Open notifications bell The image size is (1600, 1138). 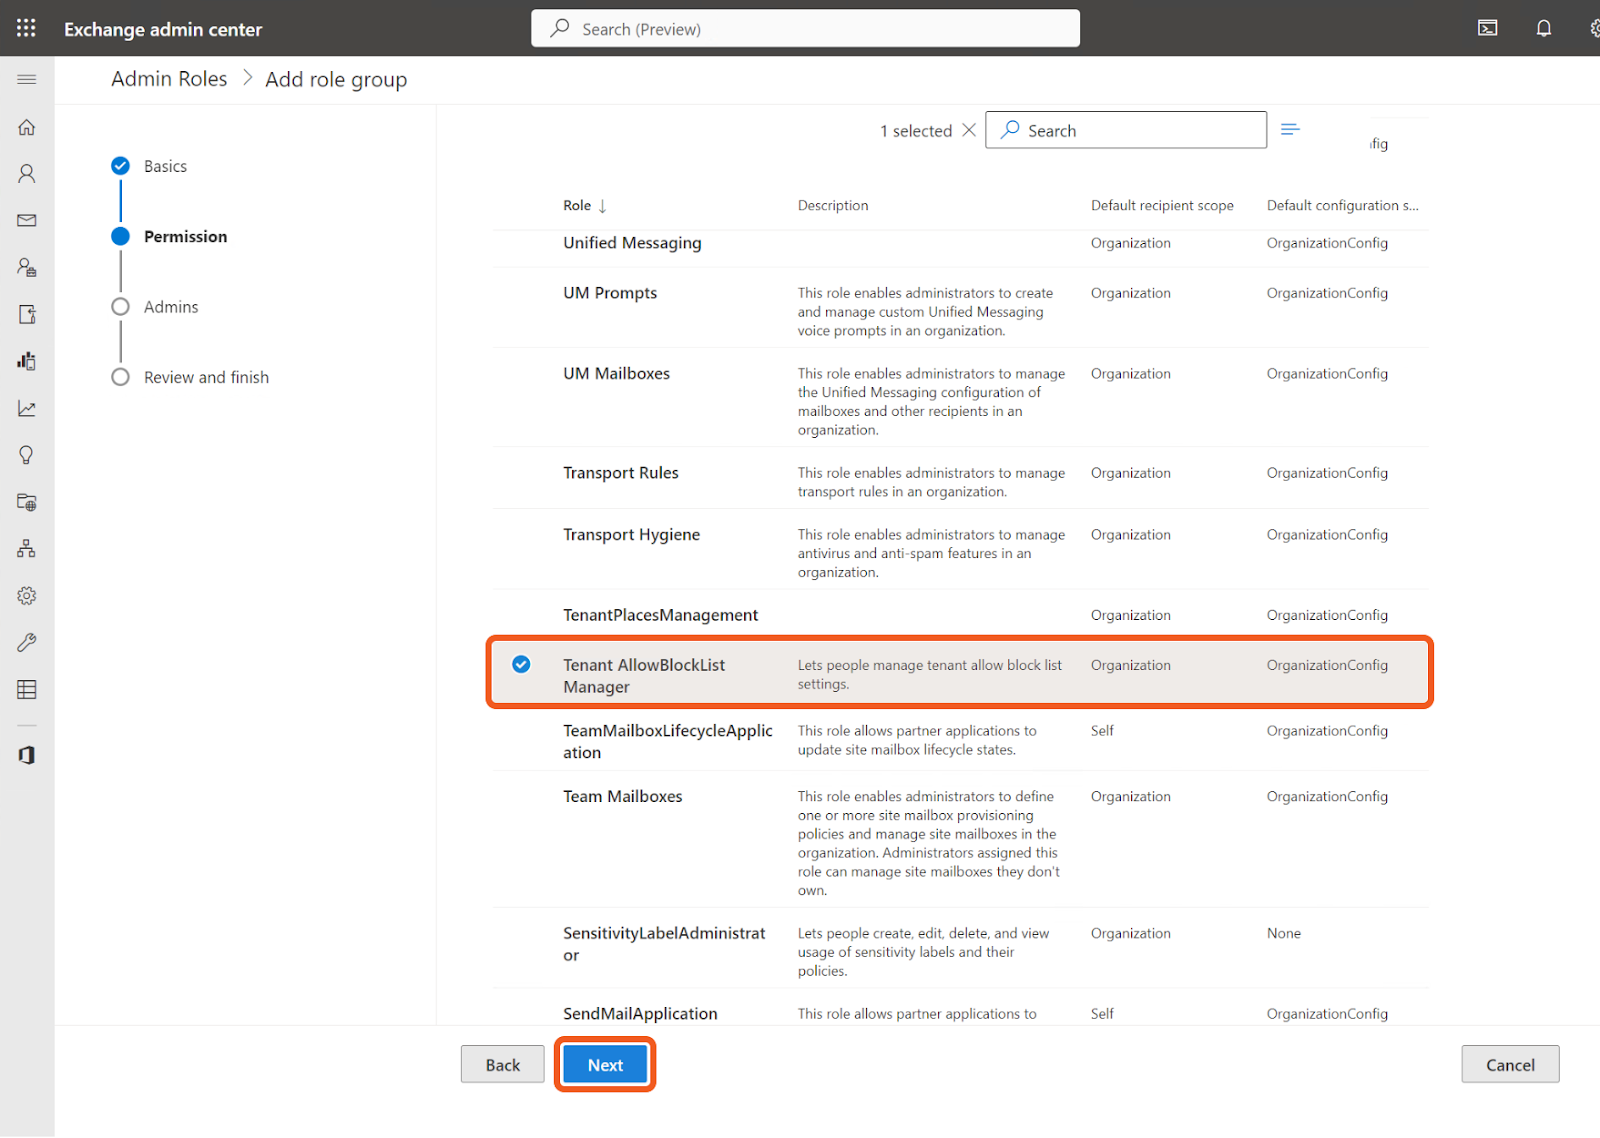point(1543,28)
